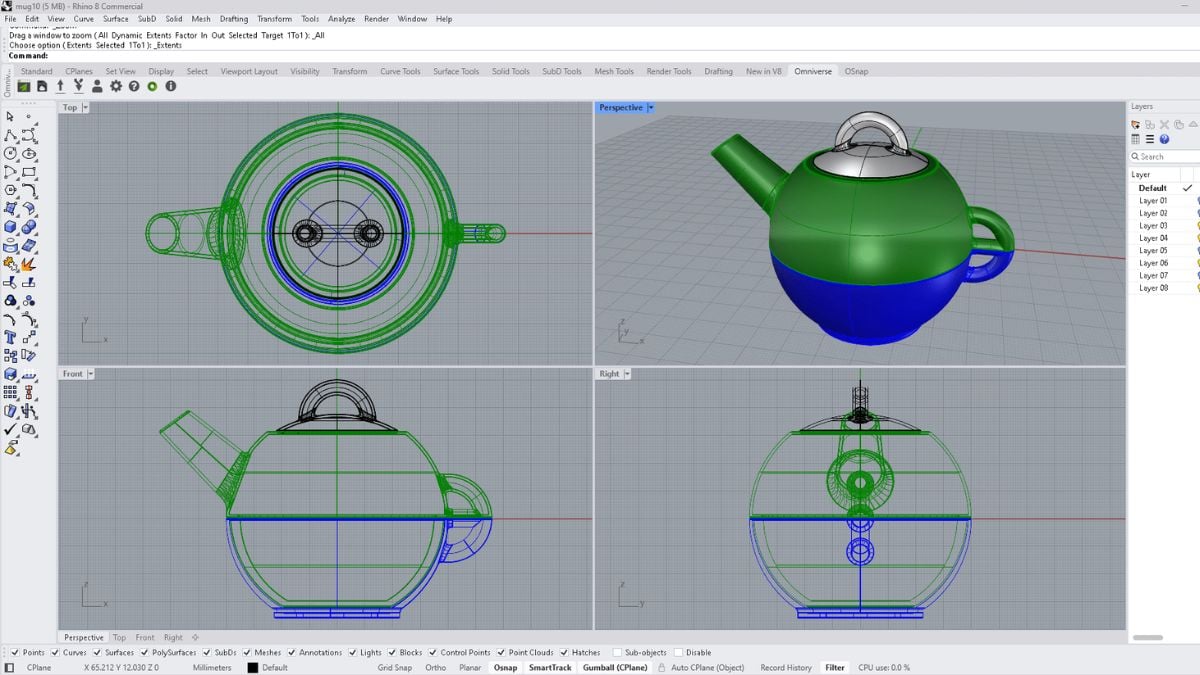Open the Front viewport dropdown arrow
1200x675 pixels.
click(90, 374)
